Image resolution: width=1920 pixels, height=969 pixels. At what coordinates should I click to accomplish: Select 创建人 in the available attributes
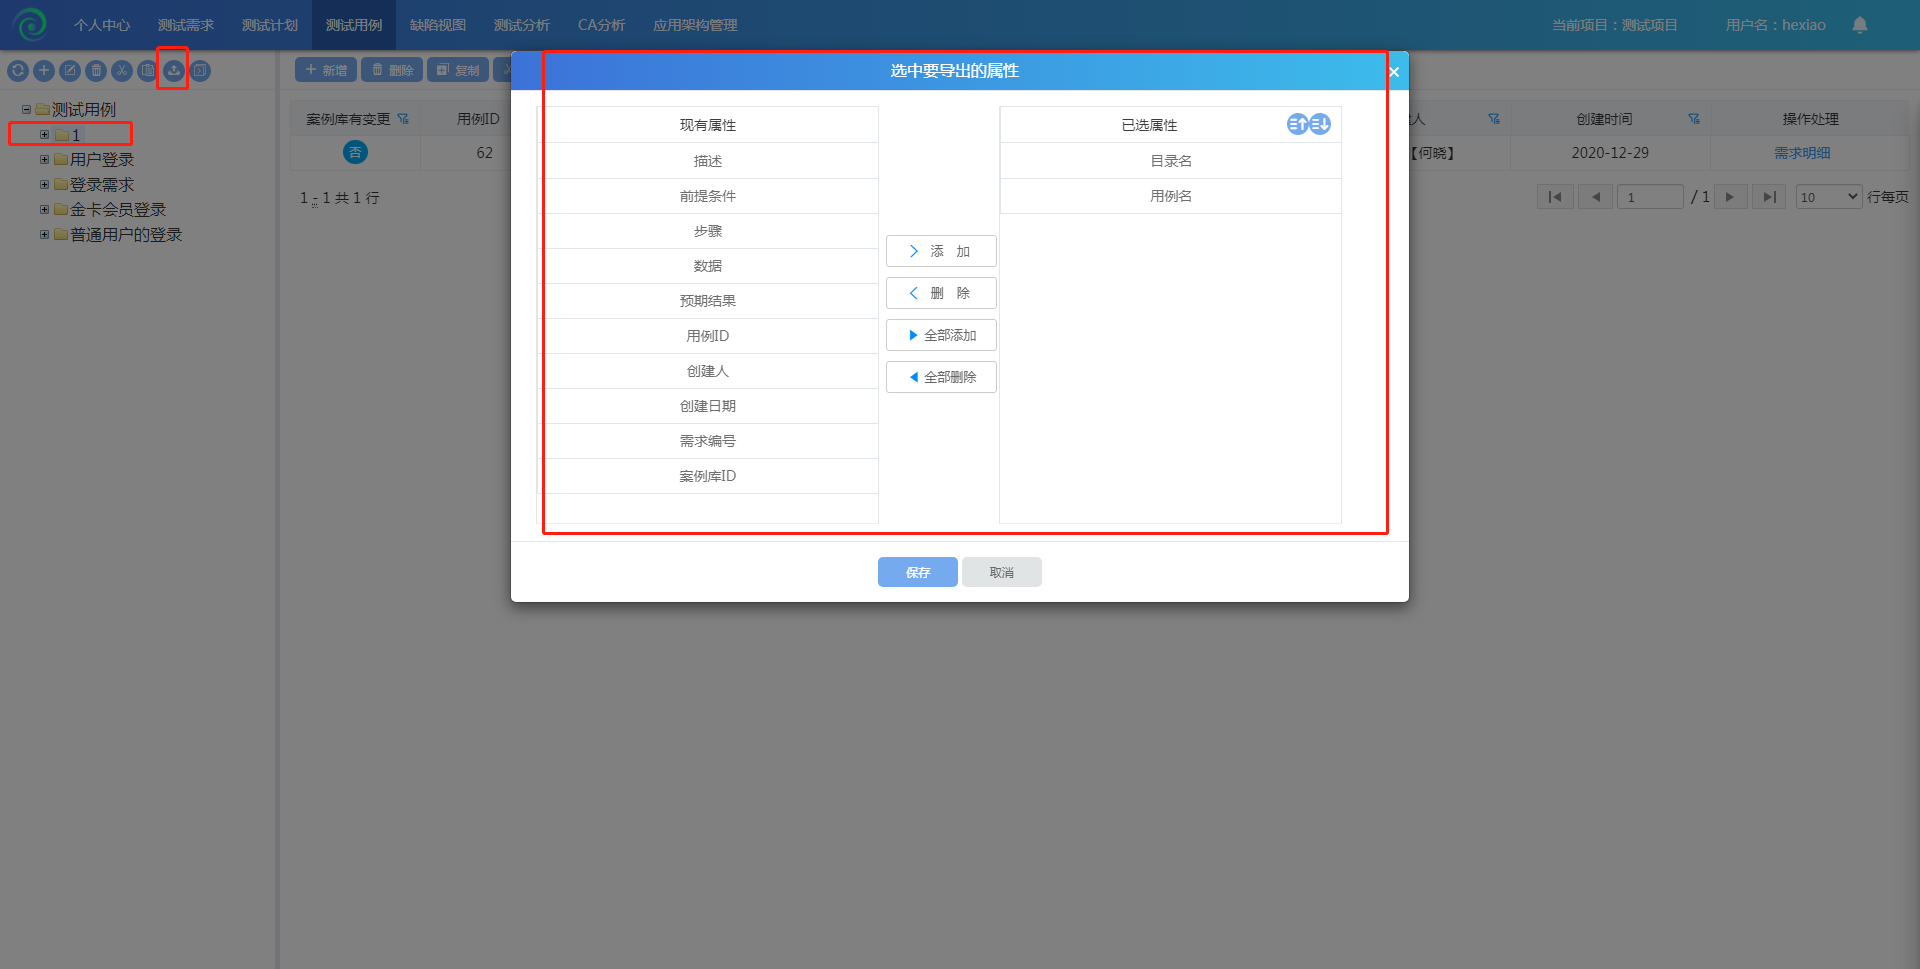tap(708, 371)
